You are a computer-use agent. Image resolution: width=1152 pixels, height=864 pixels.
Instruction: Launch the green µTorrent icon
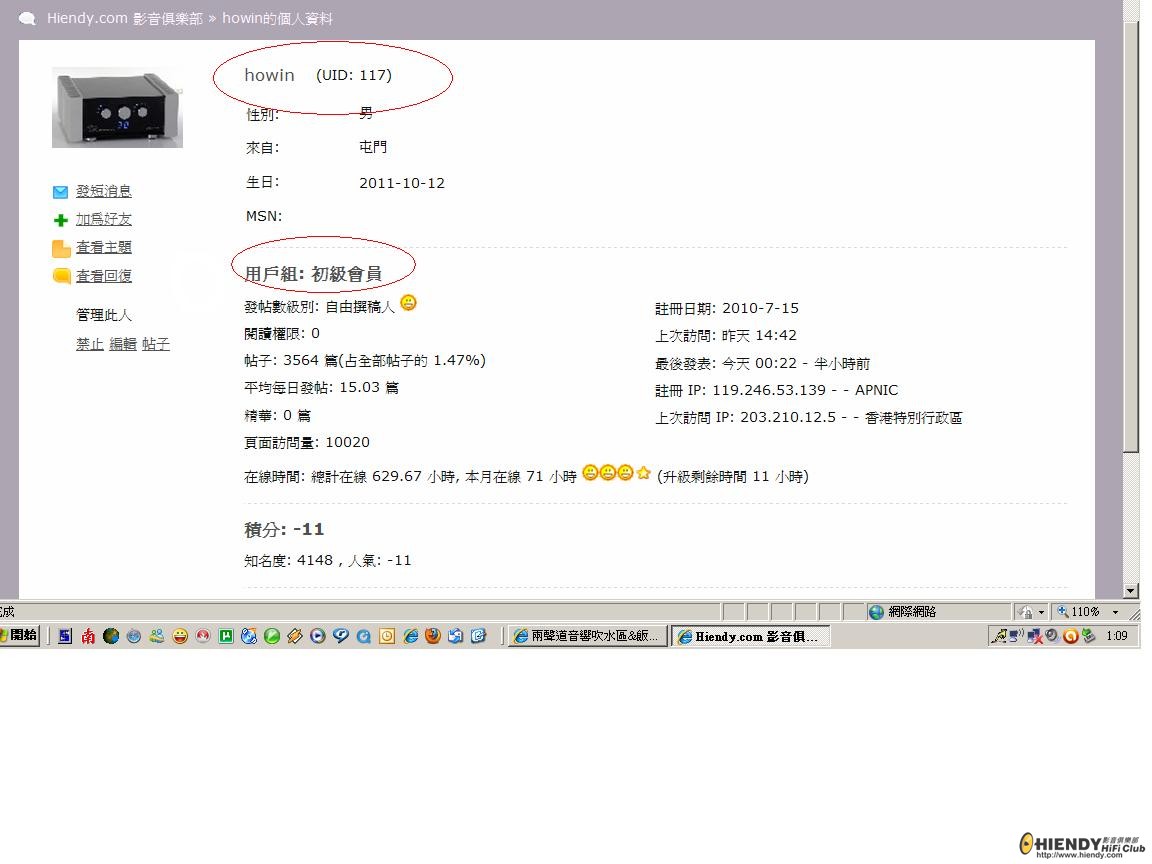coord(226,636)
